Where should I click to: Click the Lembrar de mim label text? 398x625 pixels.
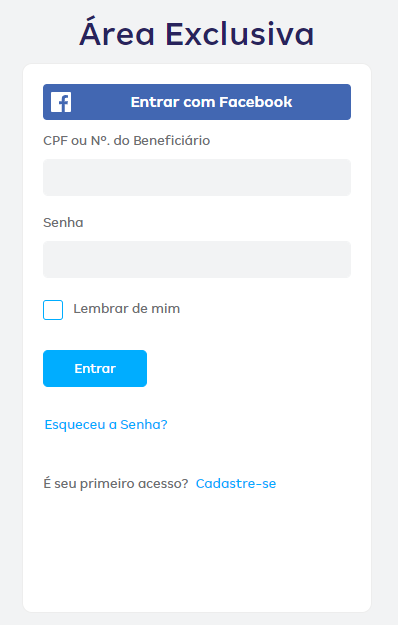pyautogui.click(x=127, y=309)
